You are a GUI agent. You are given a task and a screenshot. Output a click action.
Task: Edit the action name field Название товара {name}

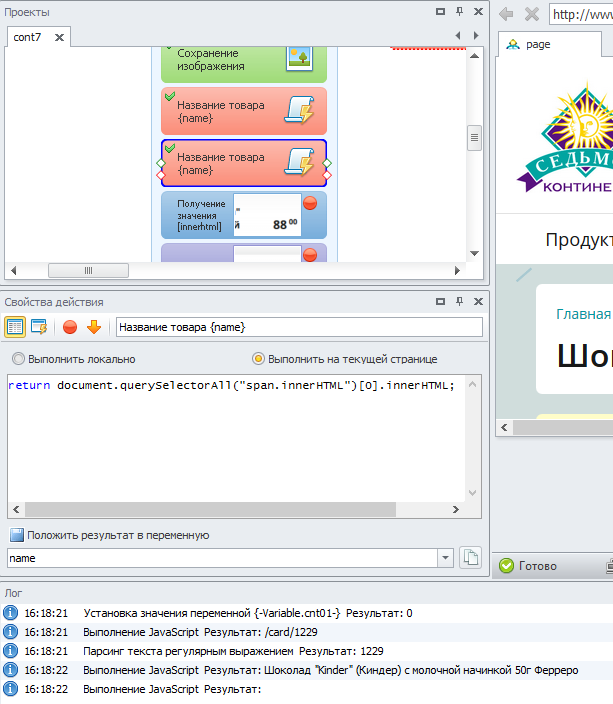coord(299,327)
